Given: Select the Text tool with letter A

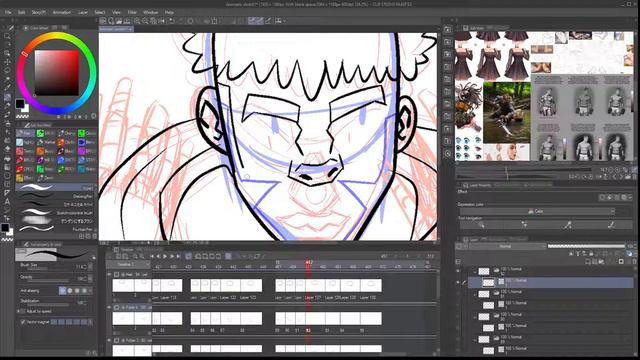Looking at the screenshot, I should 7,202.
